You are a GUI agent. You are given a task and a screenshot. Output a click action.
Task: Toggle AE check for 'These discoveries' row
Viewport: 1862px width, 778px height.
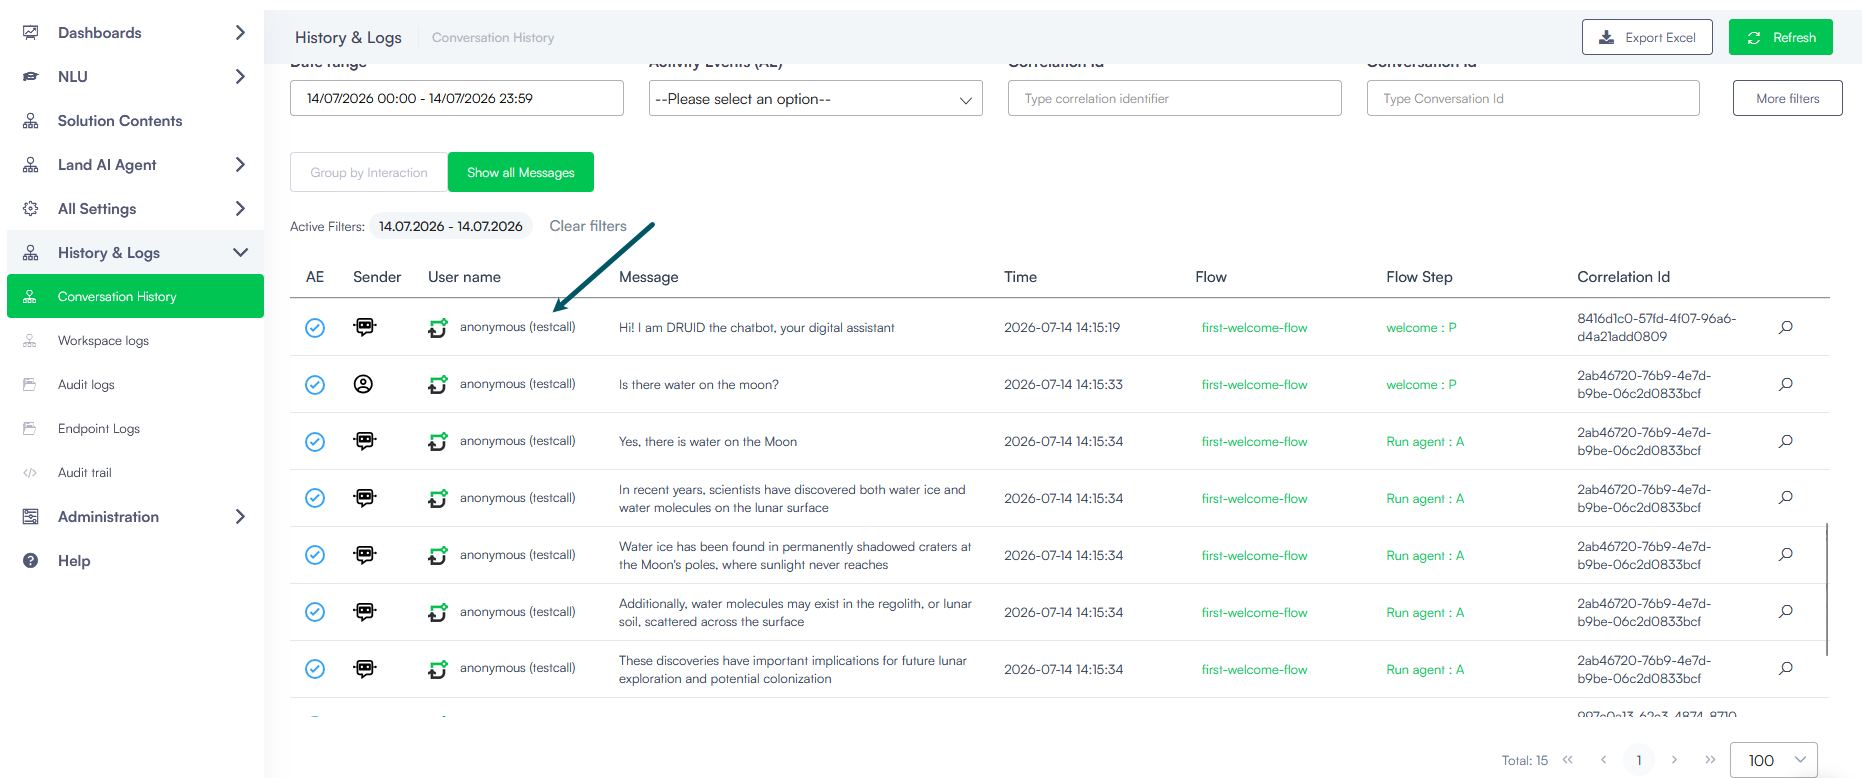[x=315, y=669]
